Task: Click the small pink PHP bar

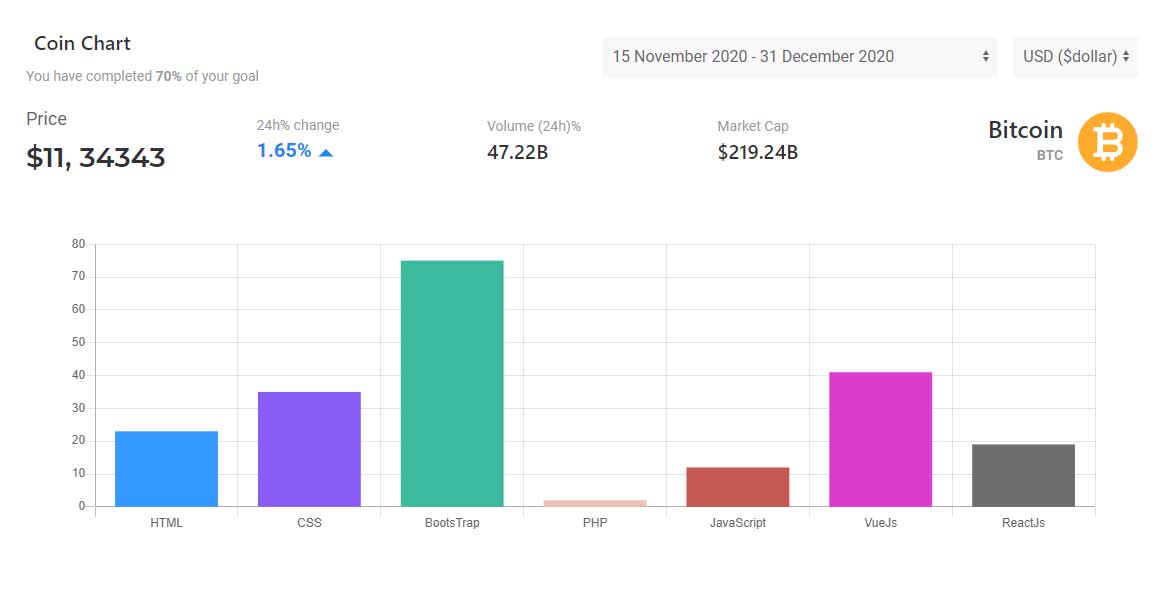Action: click(x=595, y=504)
